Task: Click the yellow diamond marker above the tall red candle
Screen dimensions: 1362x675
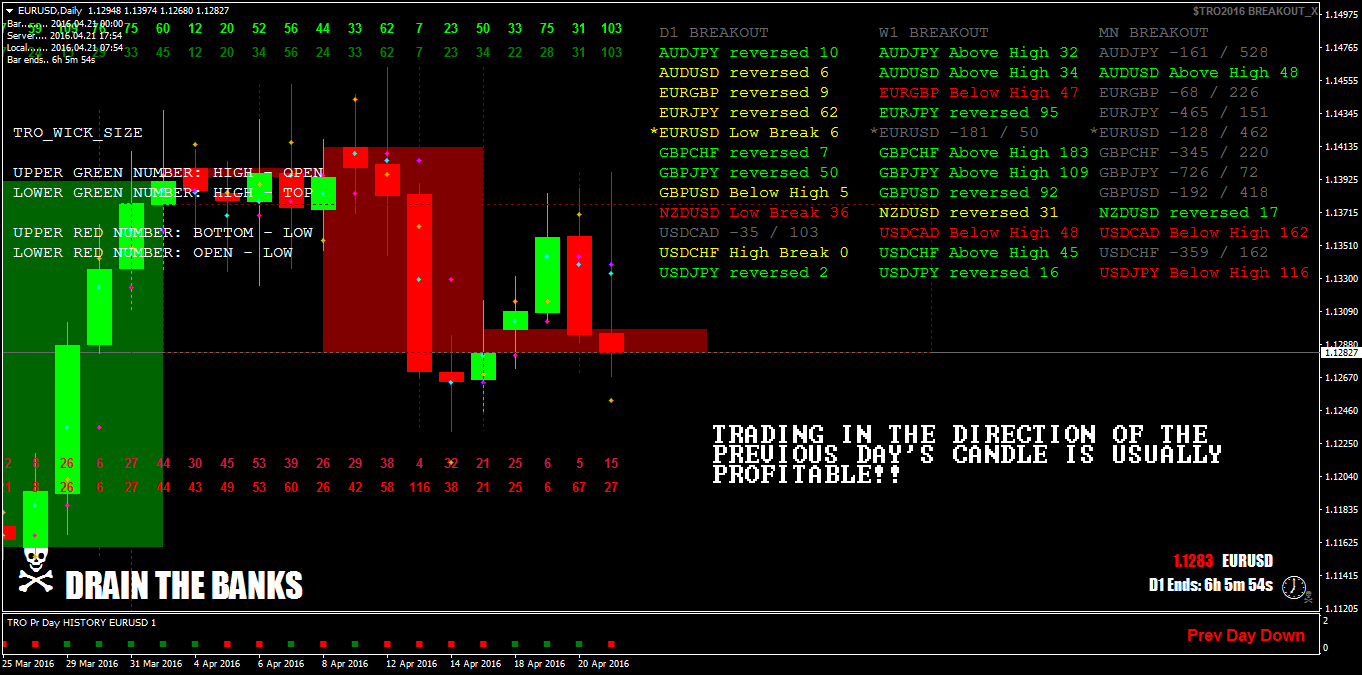Action: [x=419, y=225]
